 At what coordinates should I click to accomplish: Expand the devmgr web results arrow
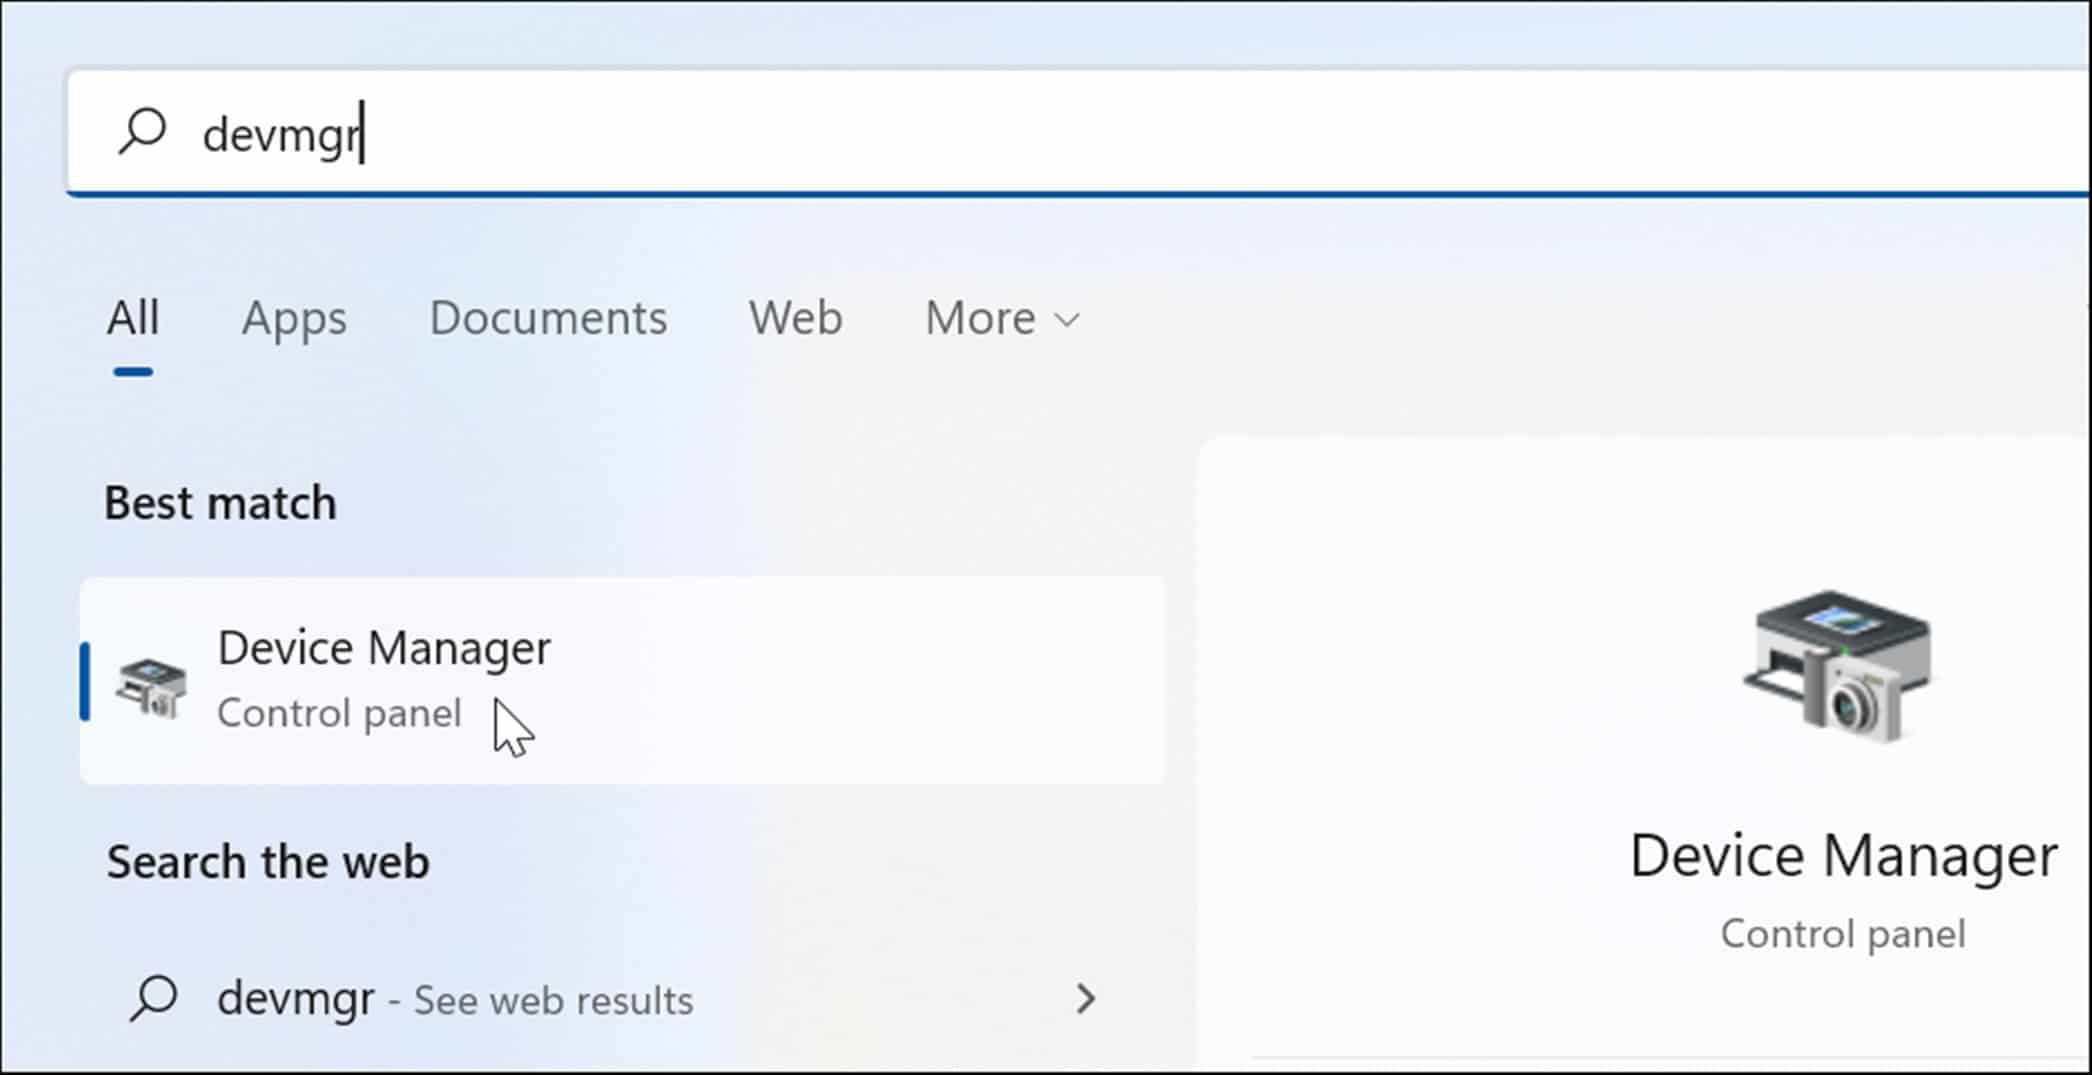[1087, 999]
